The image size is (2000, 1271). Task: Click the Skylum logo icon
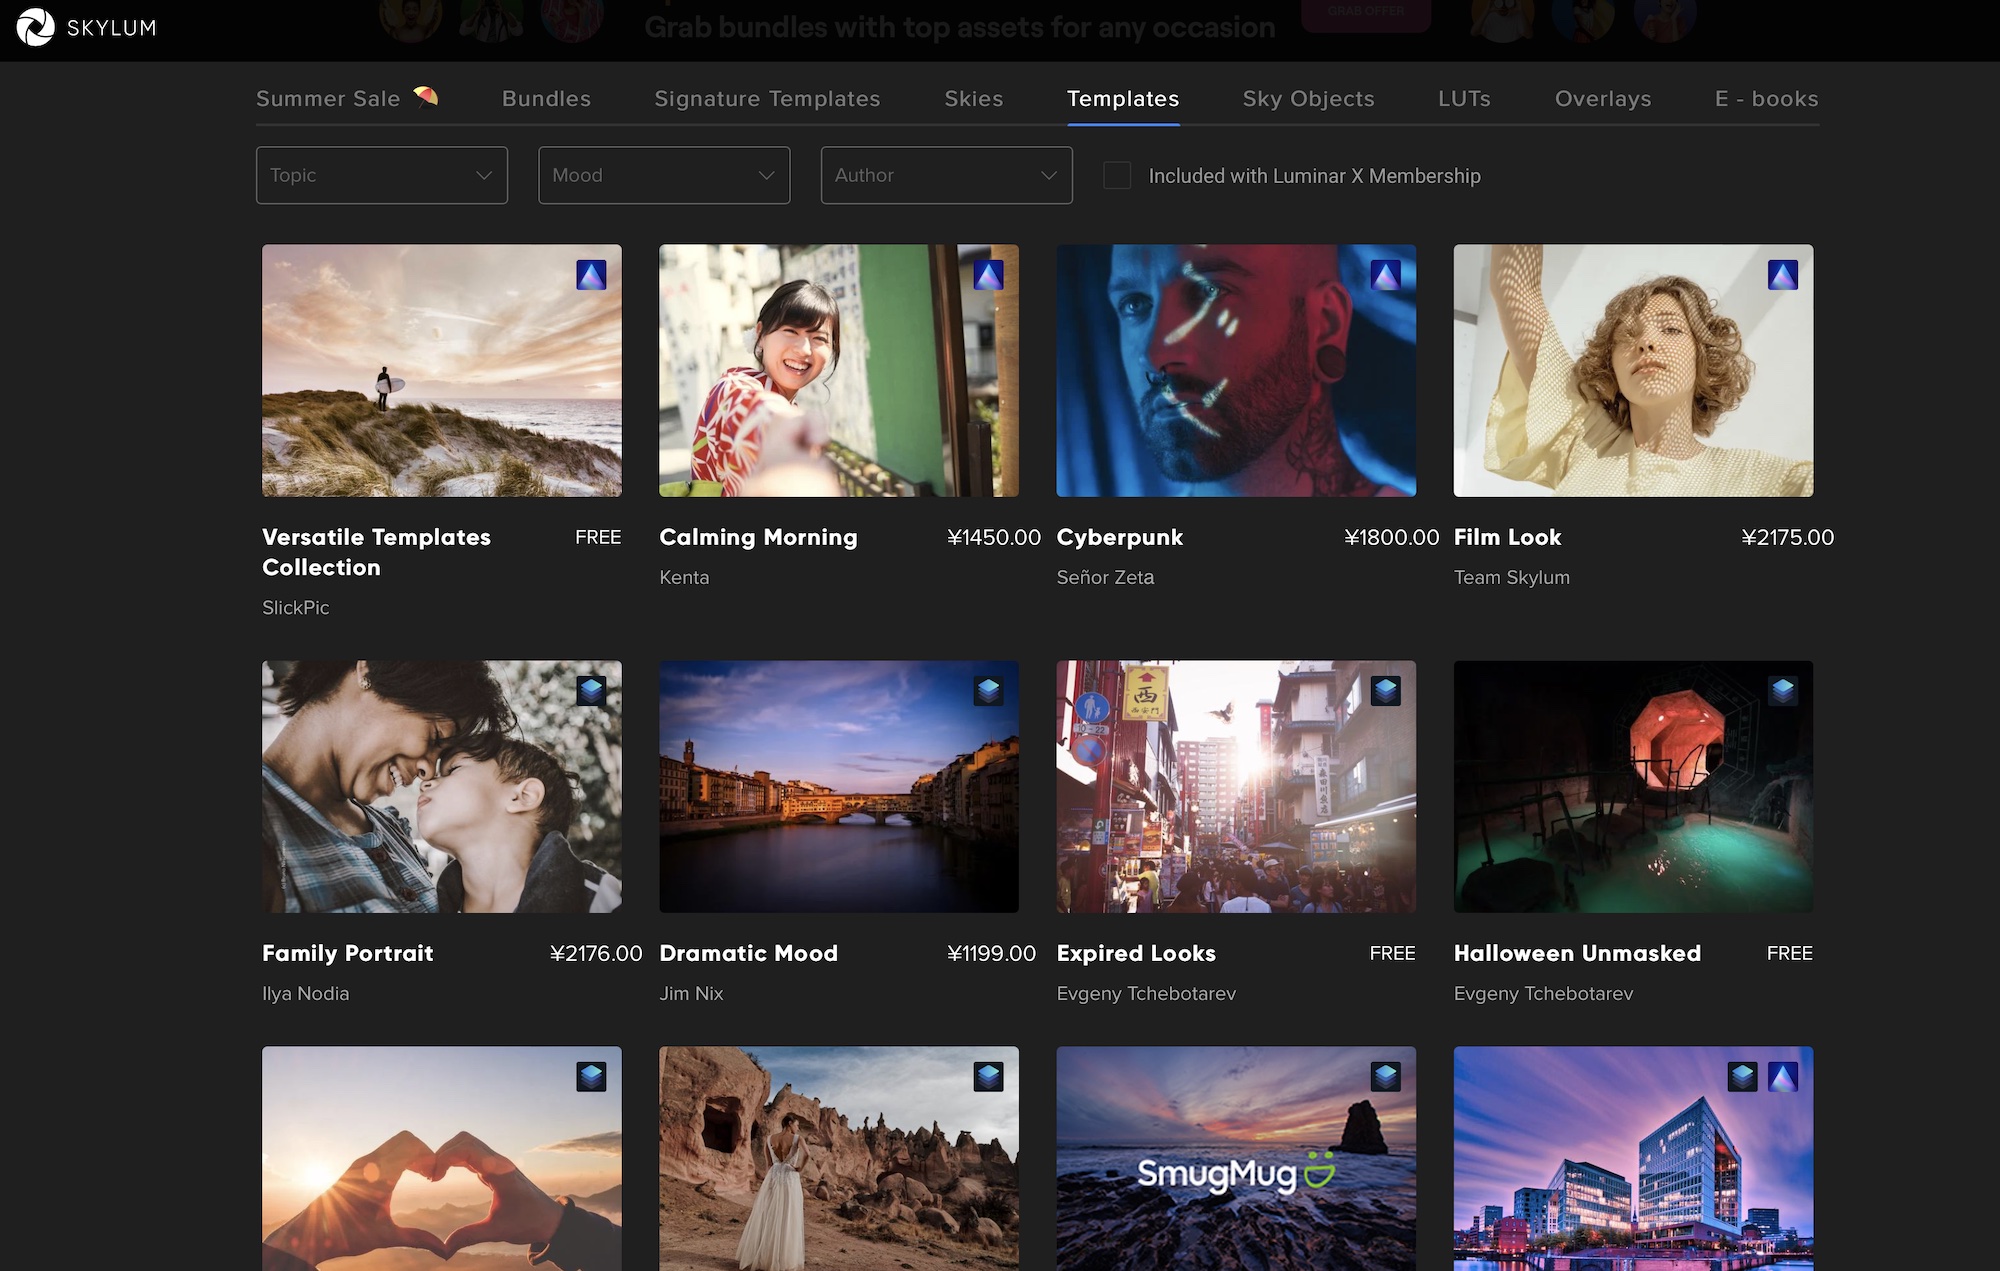[36, 27]
